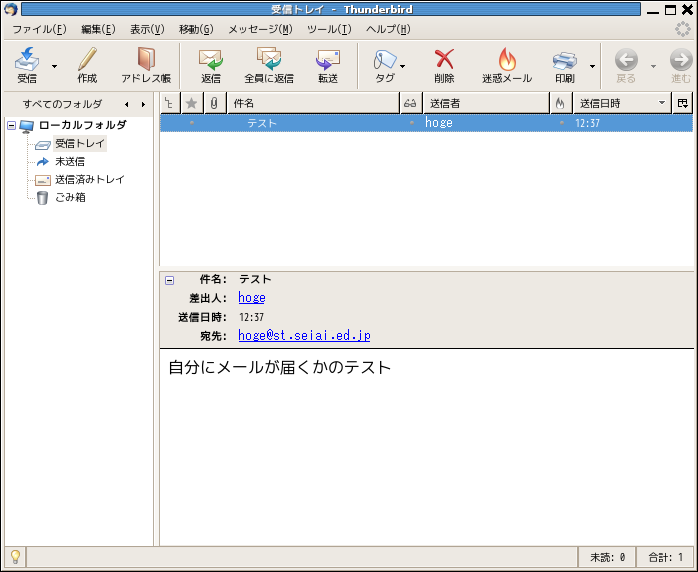Viewport: 698px width, 572px height.
Task: Select the 未送信 folder
Action: (70, 162)
